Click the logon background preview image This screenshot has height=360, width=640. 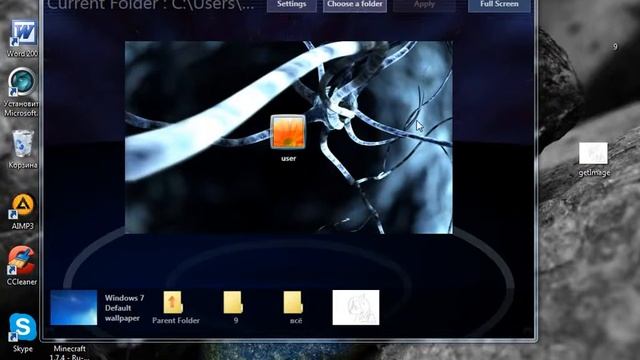[289, 137]
